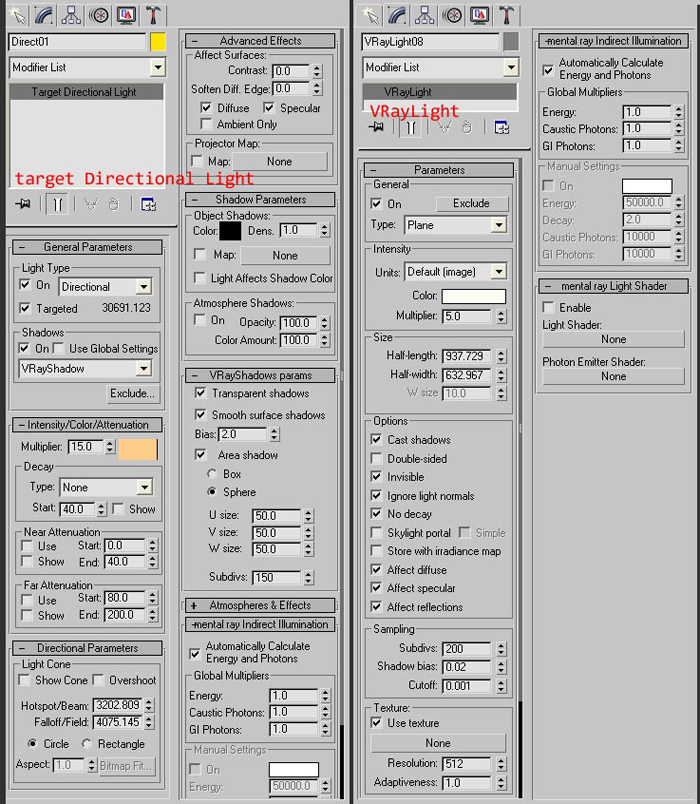Open Modifier List dropdown for Direct01
Image resolution: width=700 pixels, height=804 pixels.
pos(158,67)
